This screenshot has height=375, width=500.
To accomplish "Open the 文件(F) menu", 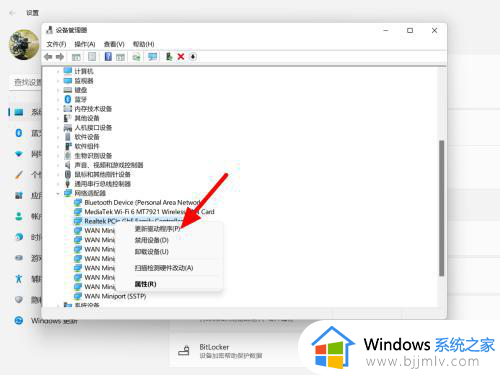I will click(56, 44).
